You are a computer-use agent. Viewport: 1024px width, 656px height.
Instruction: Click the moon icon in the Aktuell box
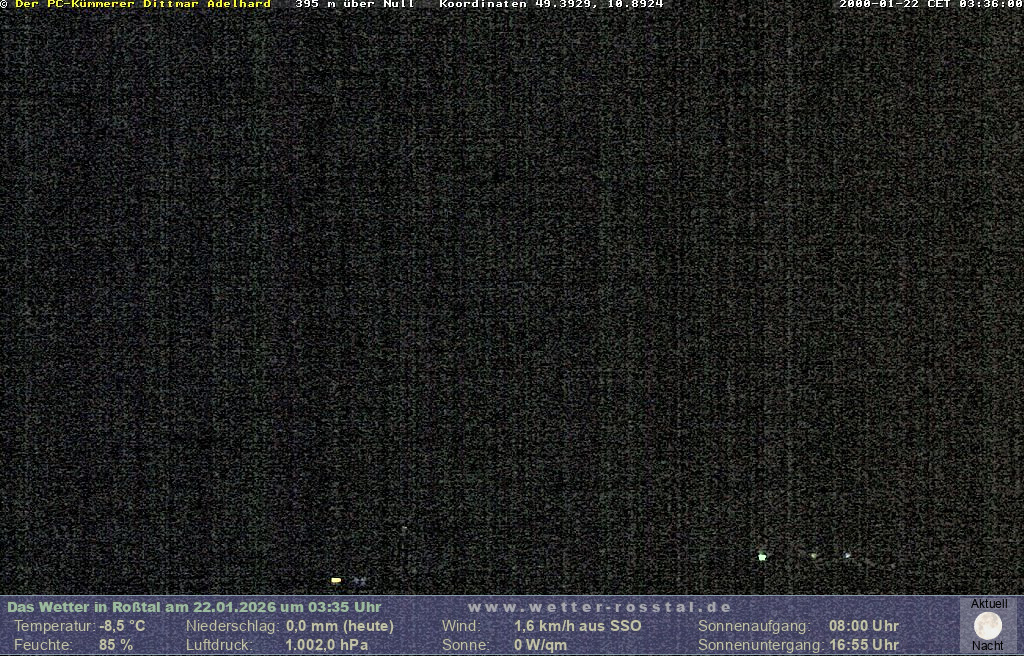coord(988,626)
